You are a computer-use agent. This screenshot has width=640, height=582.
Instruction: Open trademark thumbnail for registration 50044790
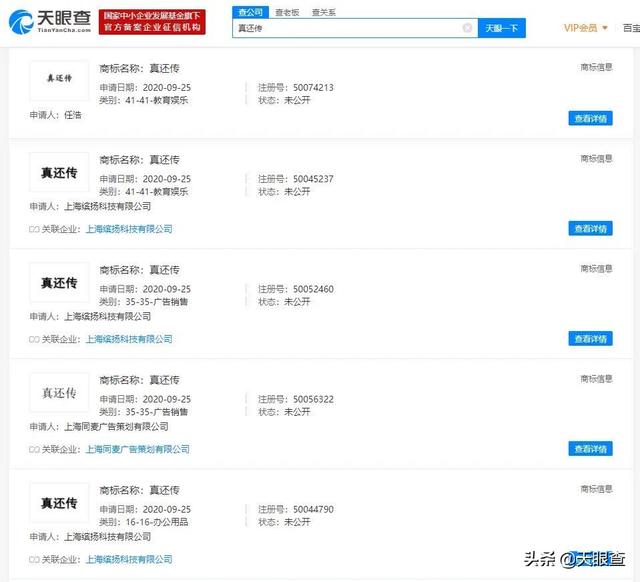point(59,502)
